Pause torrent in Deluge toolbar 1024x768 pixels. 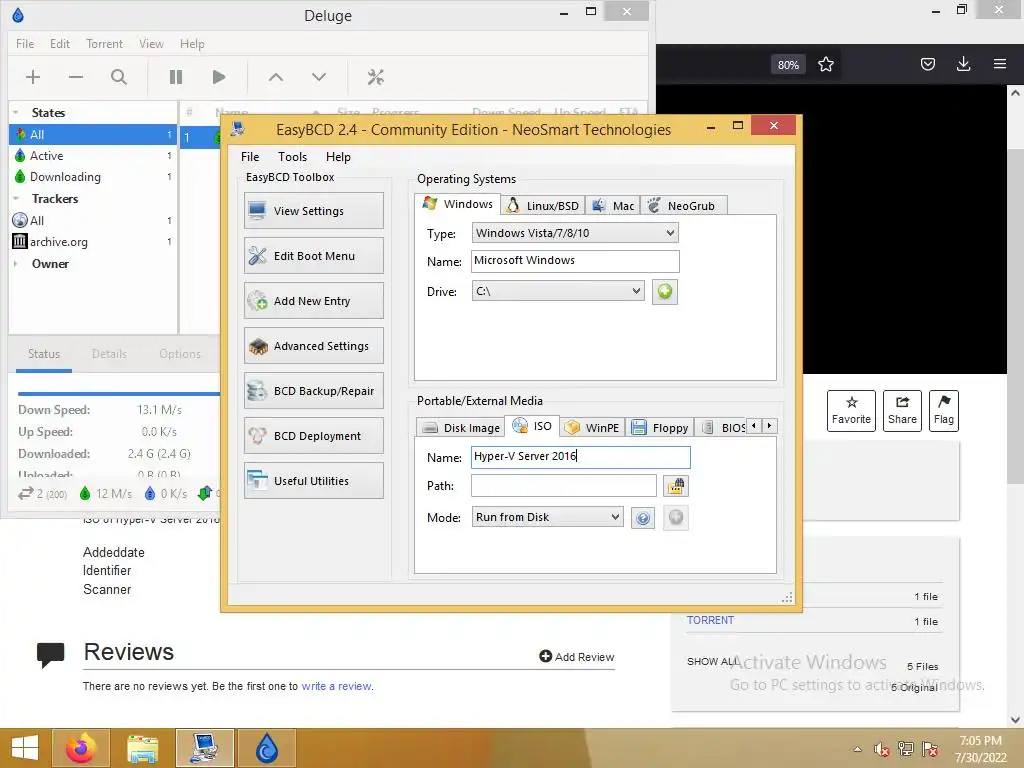click(x=176, y=77)
